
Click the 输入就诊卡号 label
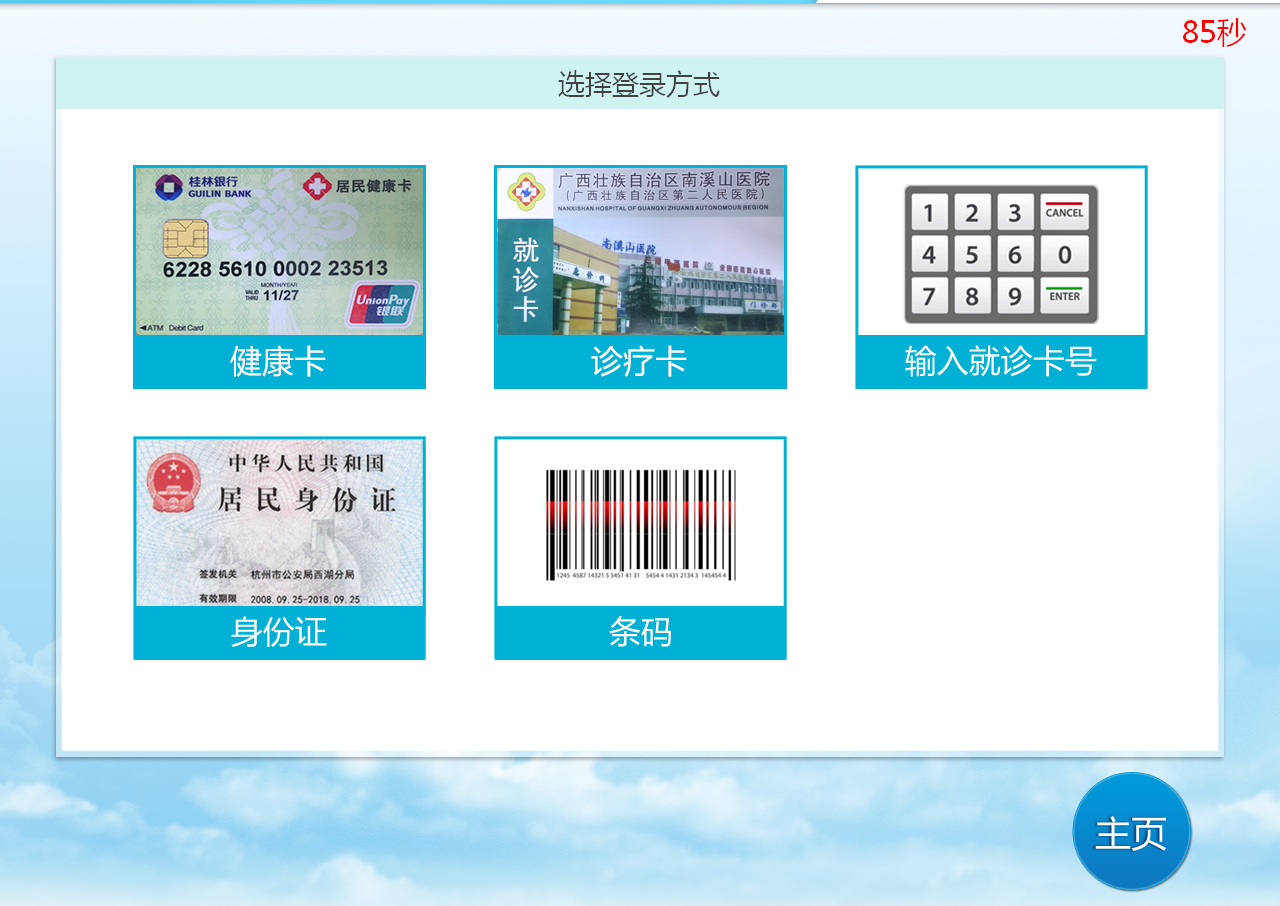[1001, 362]
